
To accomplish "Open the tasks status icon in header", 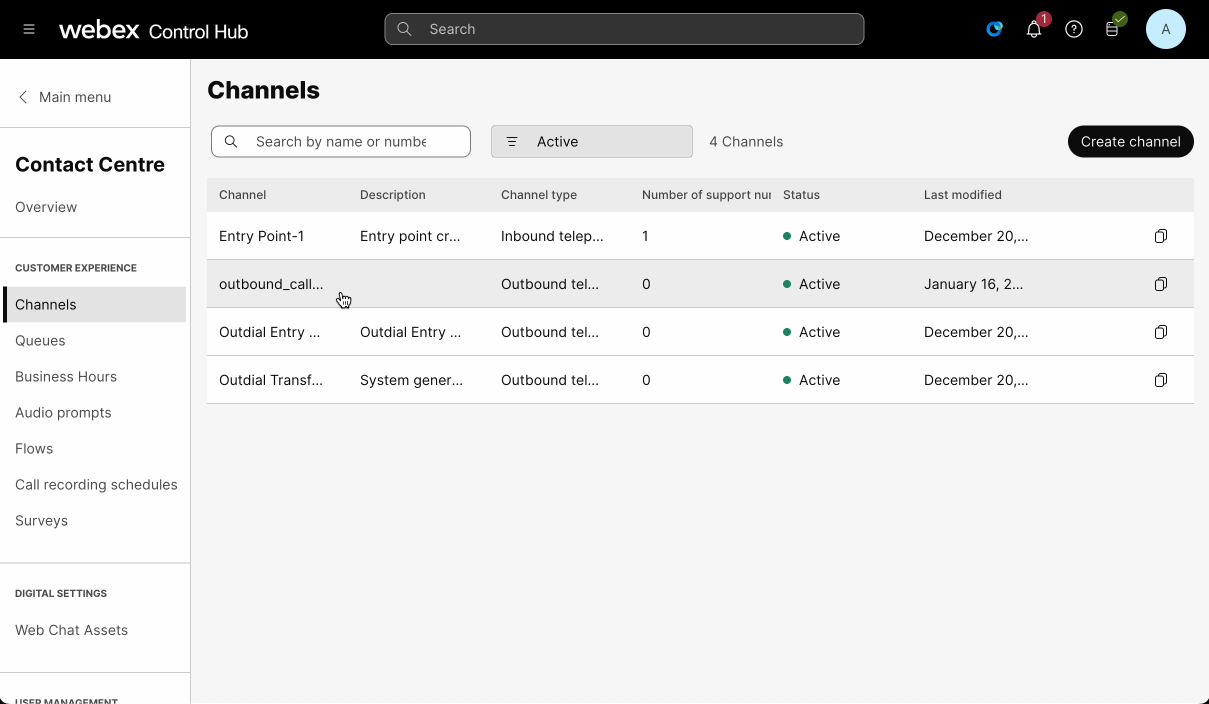I will coord(1112,29).
